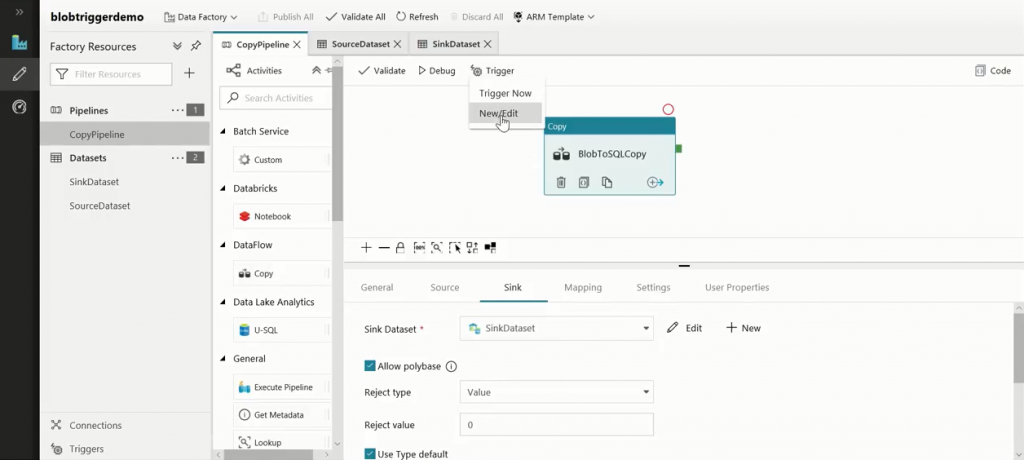This screenshot has width=1024, height=460.
Task: Add output from BlobToSQLCopy via arrow icon
Action: click(655, 182)
